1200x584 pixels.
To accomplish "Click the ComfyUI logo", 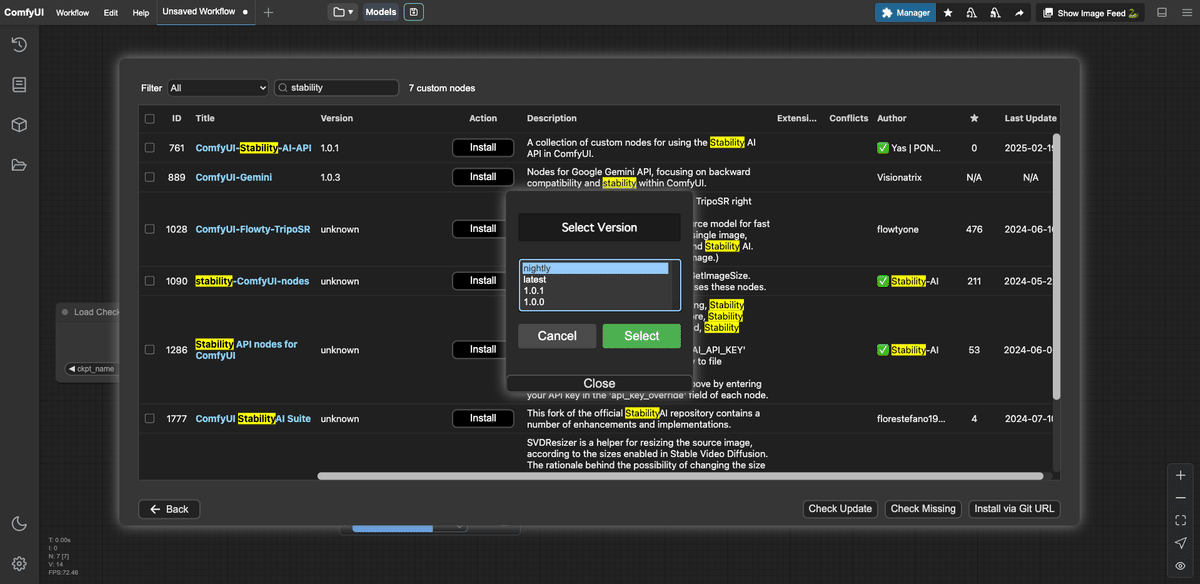I will [x=24, y=13].
